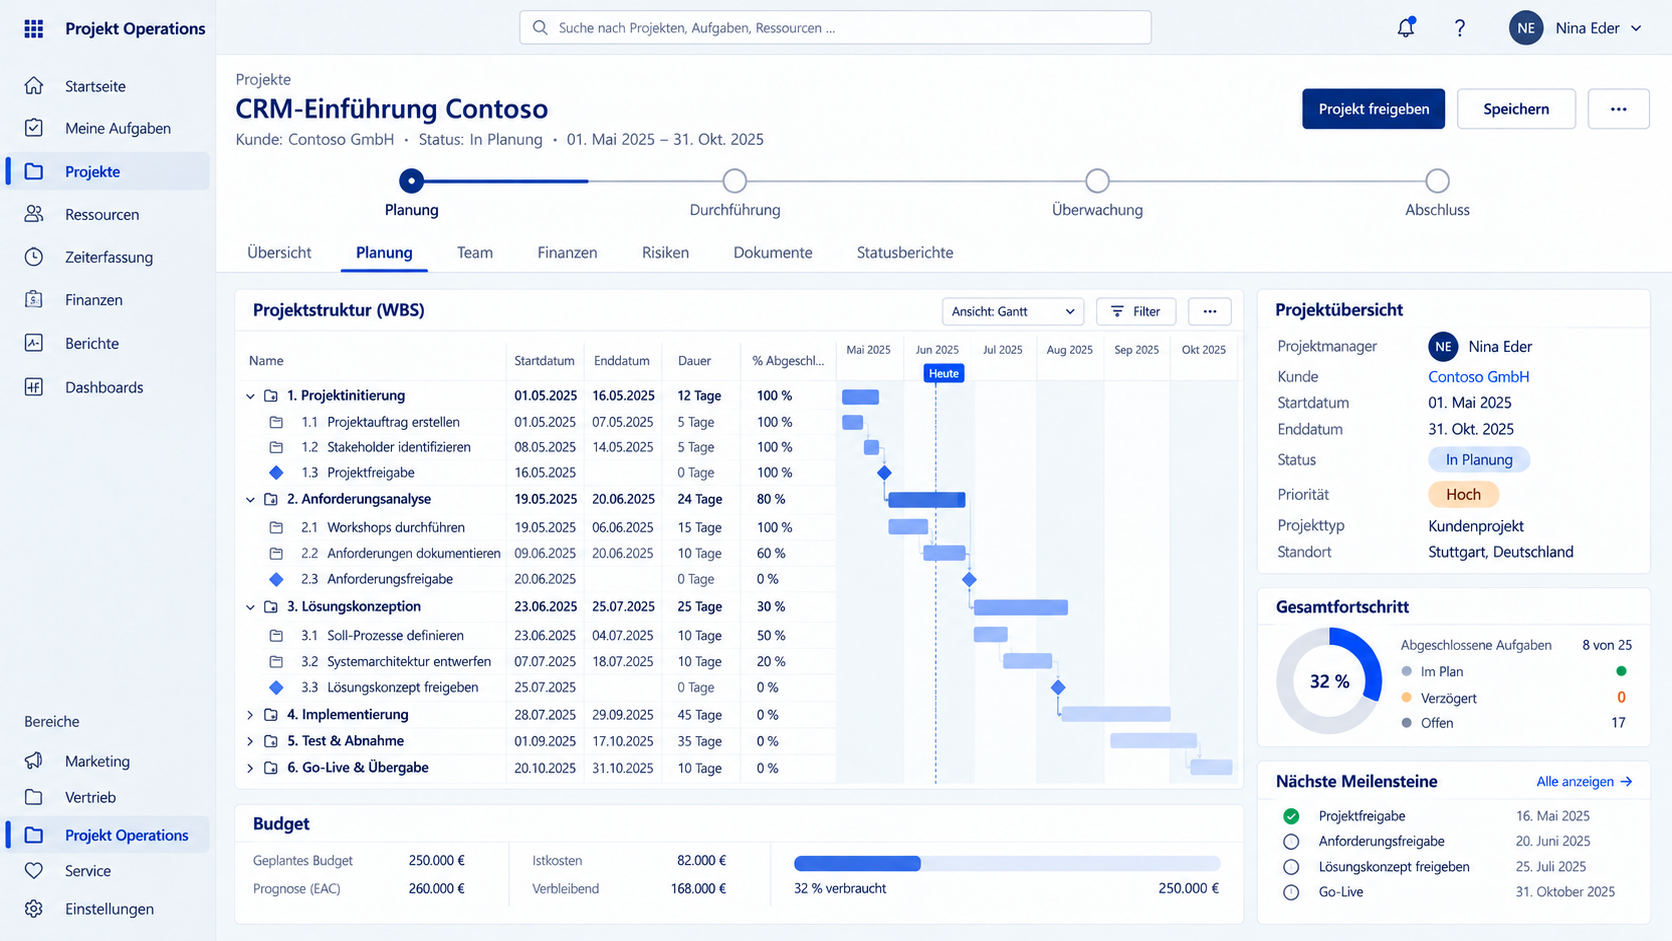The width and height of the screenshot is (1672, 941).
Task: Click the Heute marker in the Gantt timeline
Action: pyautogui.click(x=943, y=373)
